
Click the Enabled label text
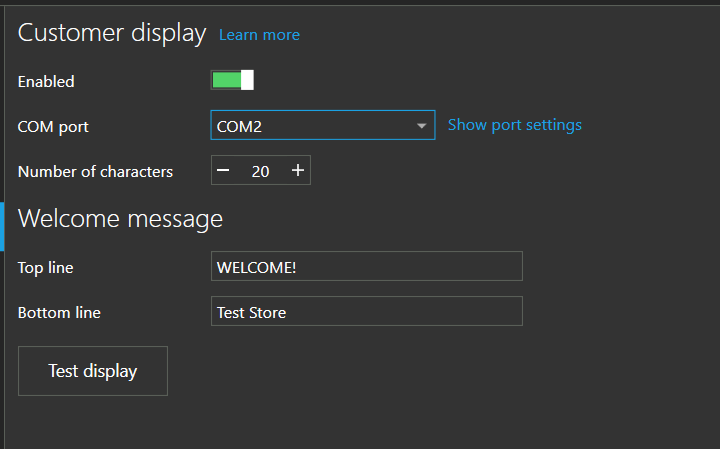pyautogui.click(x=46, y=81)
